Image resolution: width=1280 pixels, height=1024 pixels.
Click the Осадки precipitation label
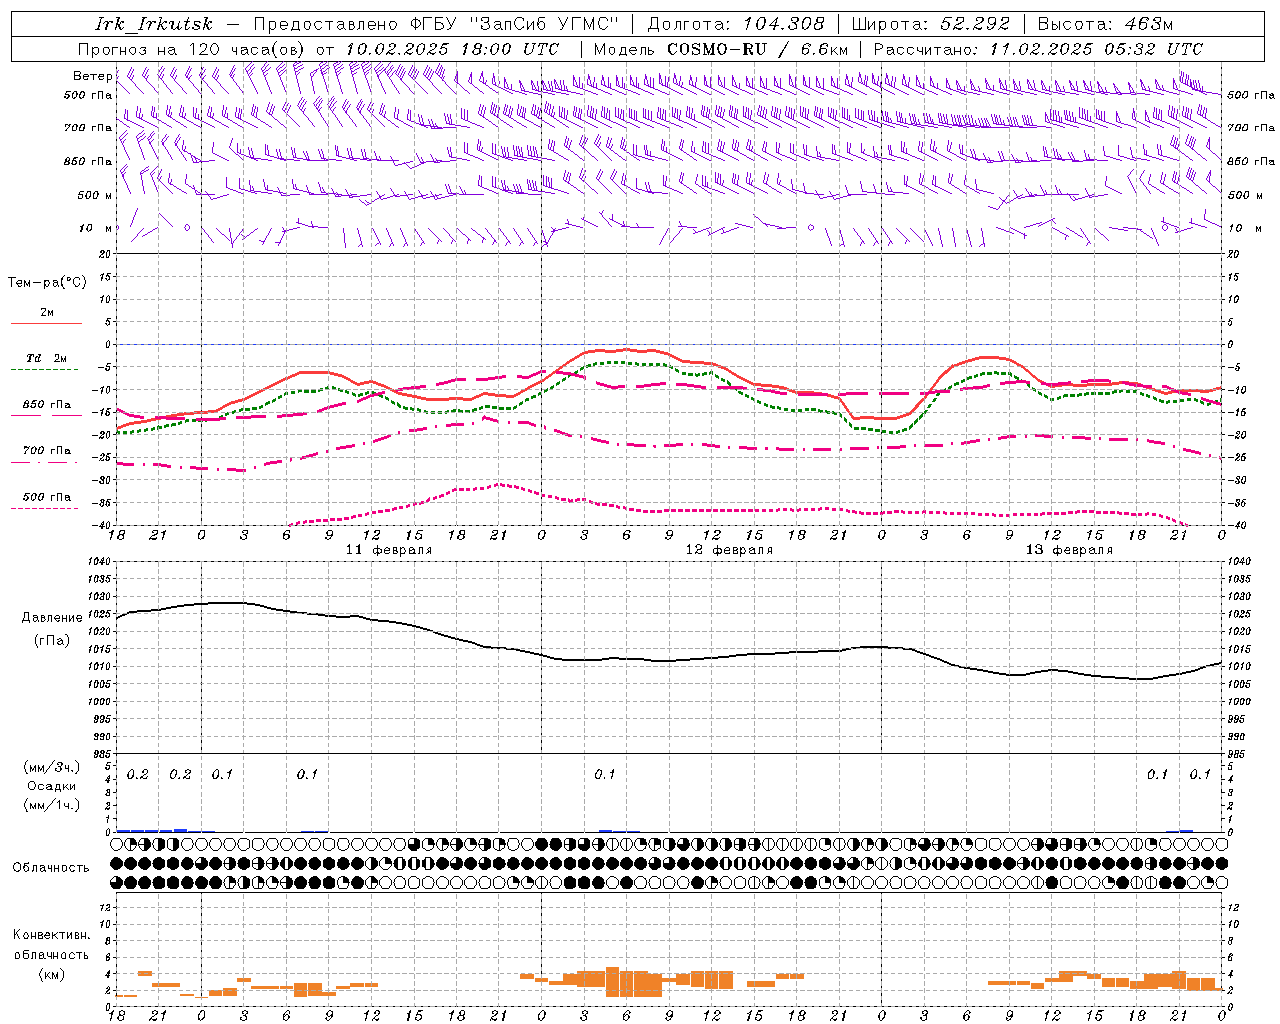pos(51,786)
